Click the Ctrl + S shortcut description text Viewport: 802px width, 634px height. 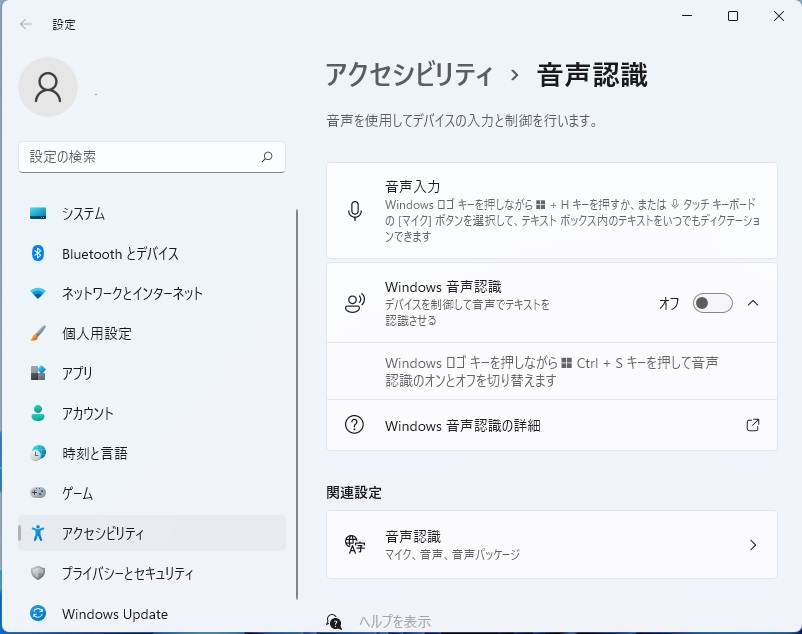(x=551, y=371)
